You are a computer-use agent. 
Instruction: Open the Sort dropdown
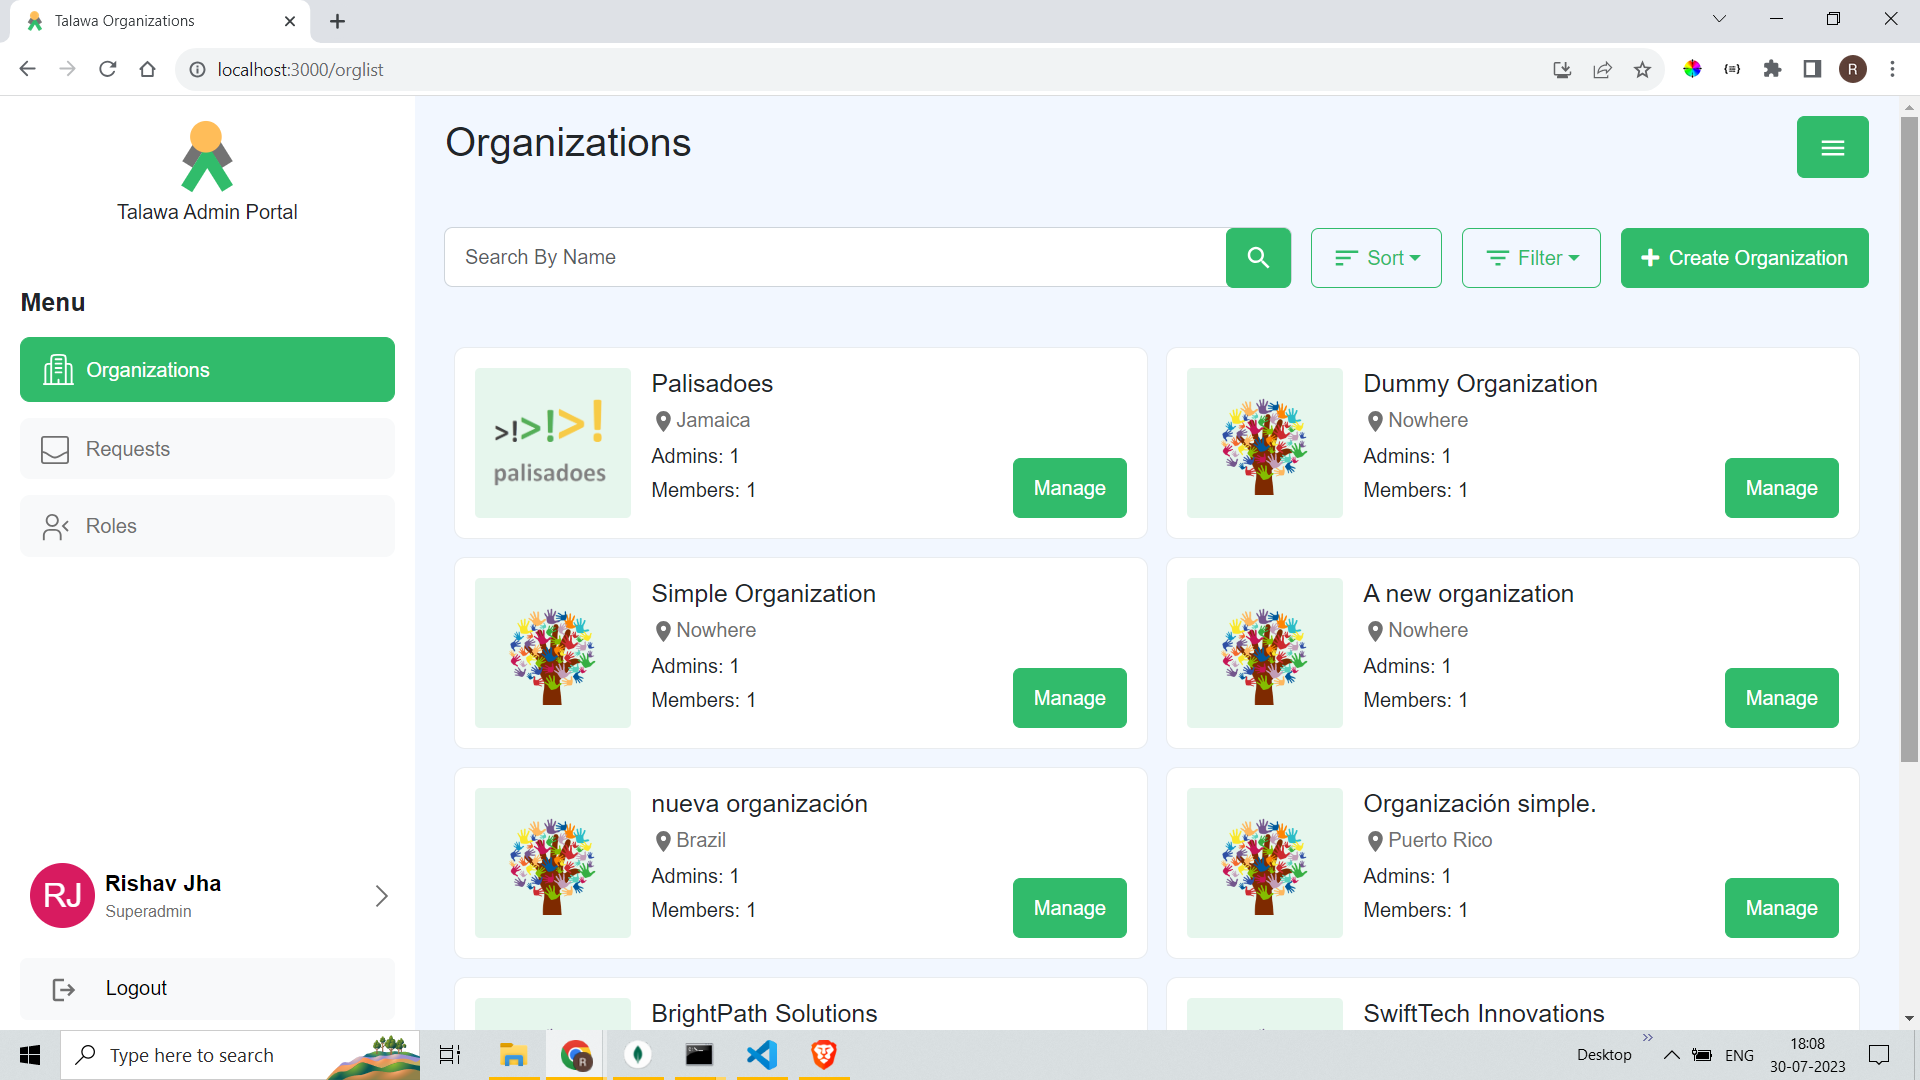click(1376, 258)
